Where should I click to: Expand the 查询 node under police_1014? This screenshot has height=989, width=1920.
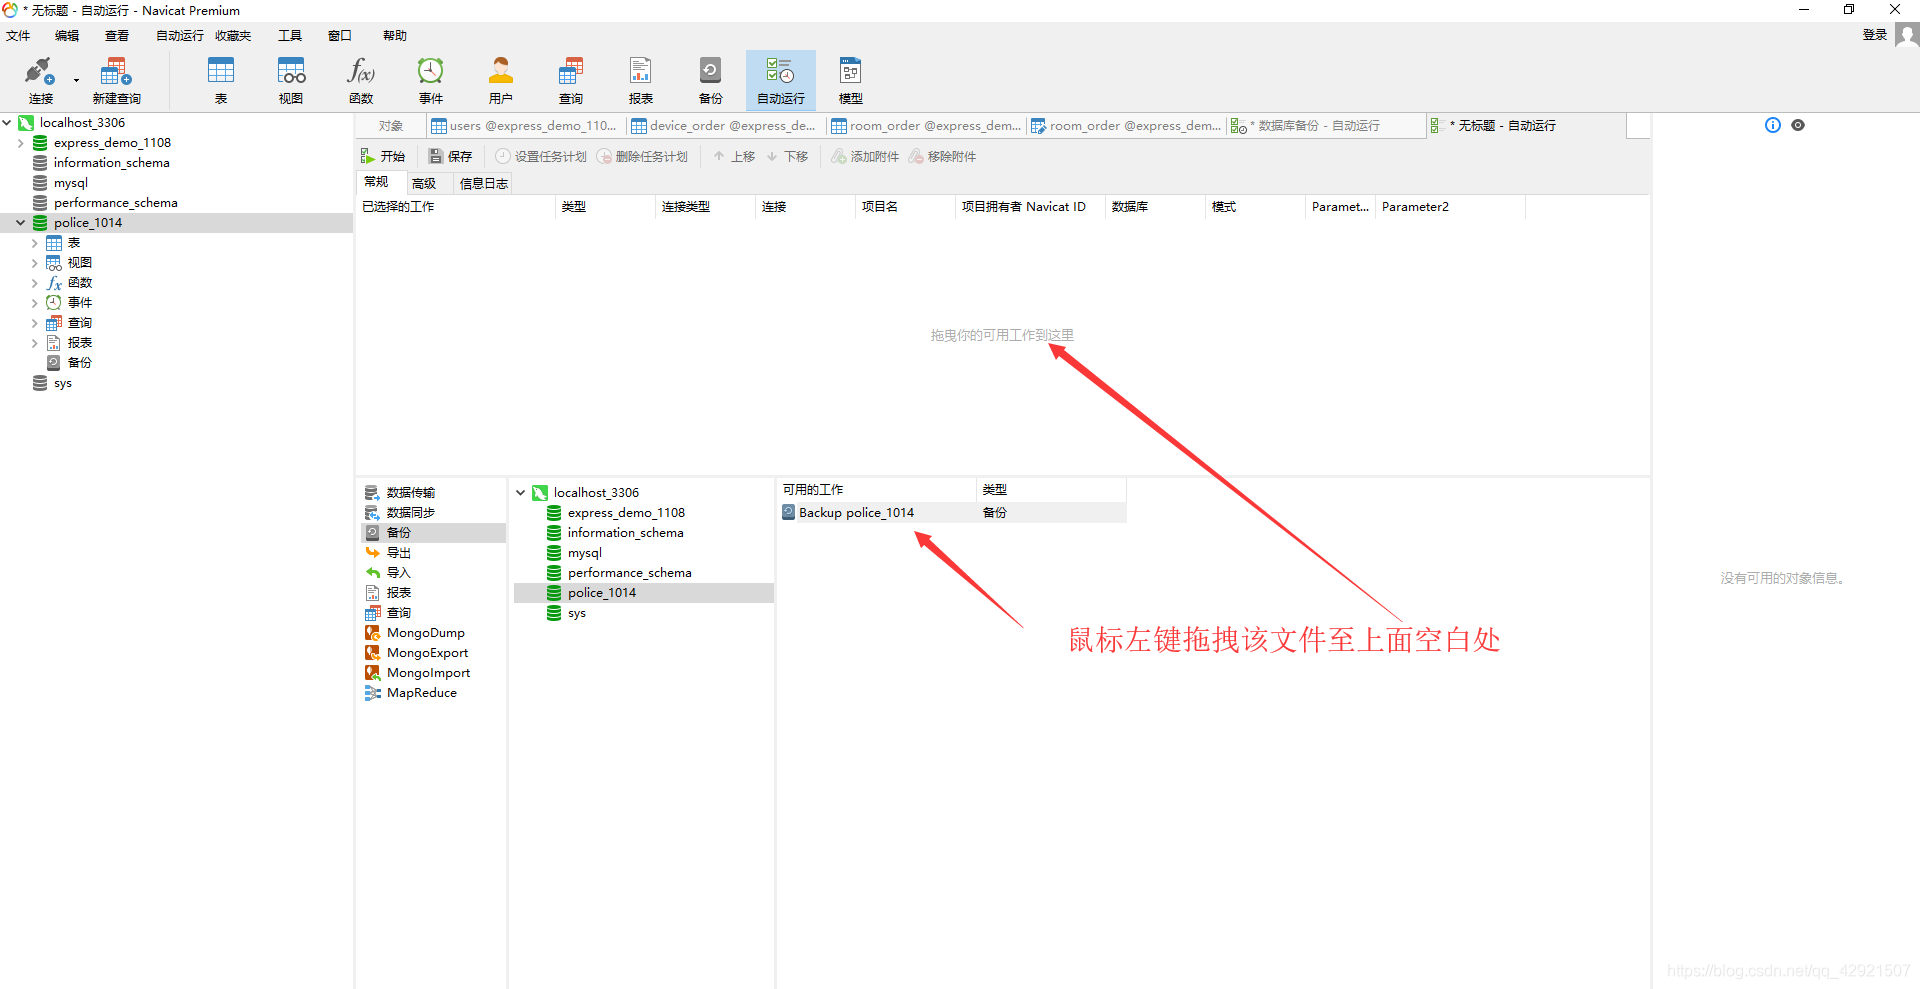coord(34,323)
